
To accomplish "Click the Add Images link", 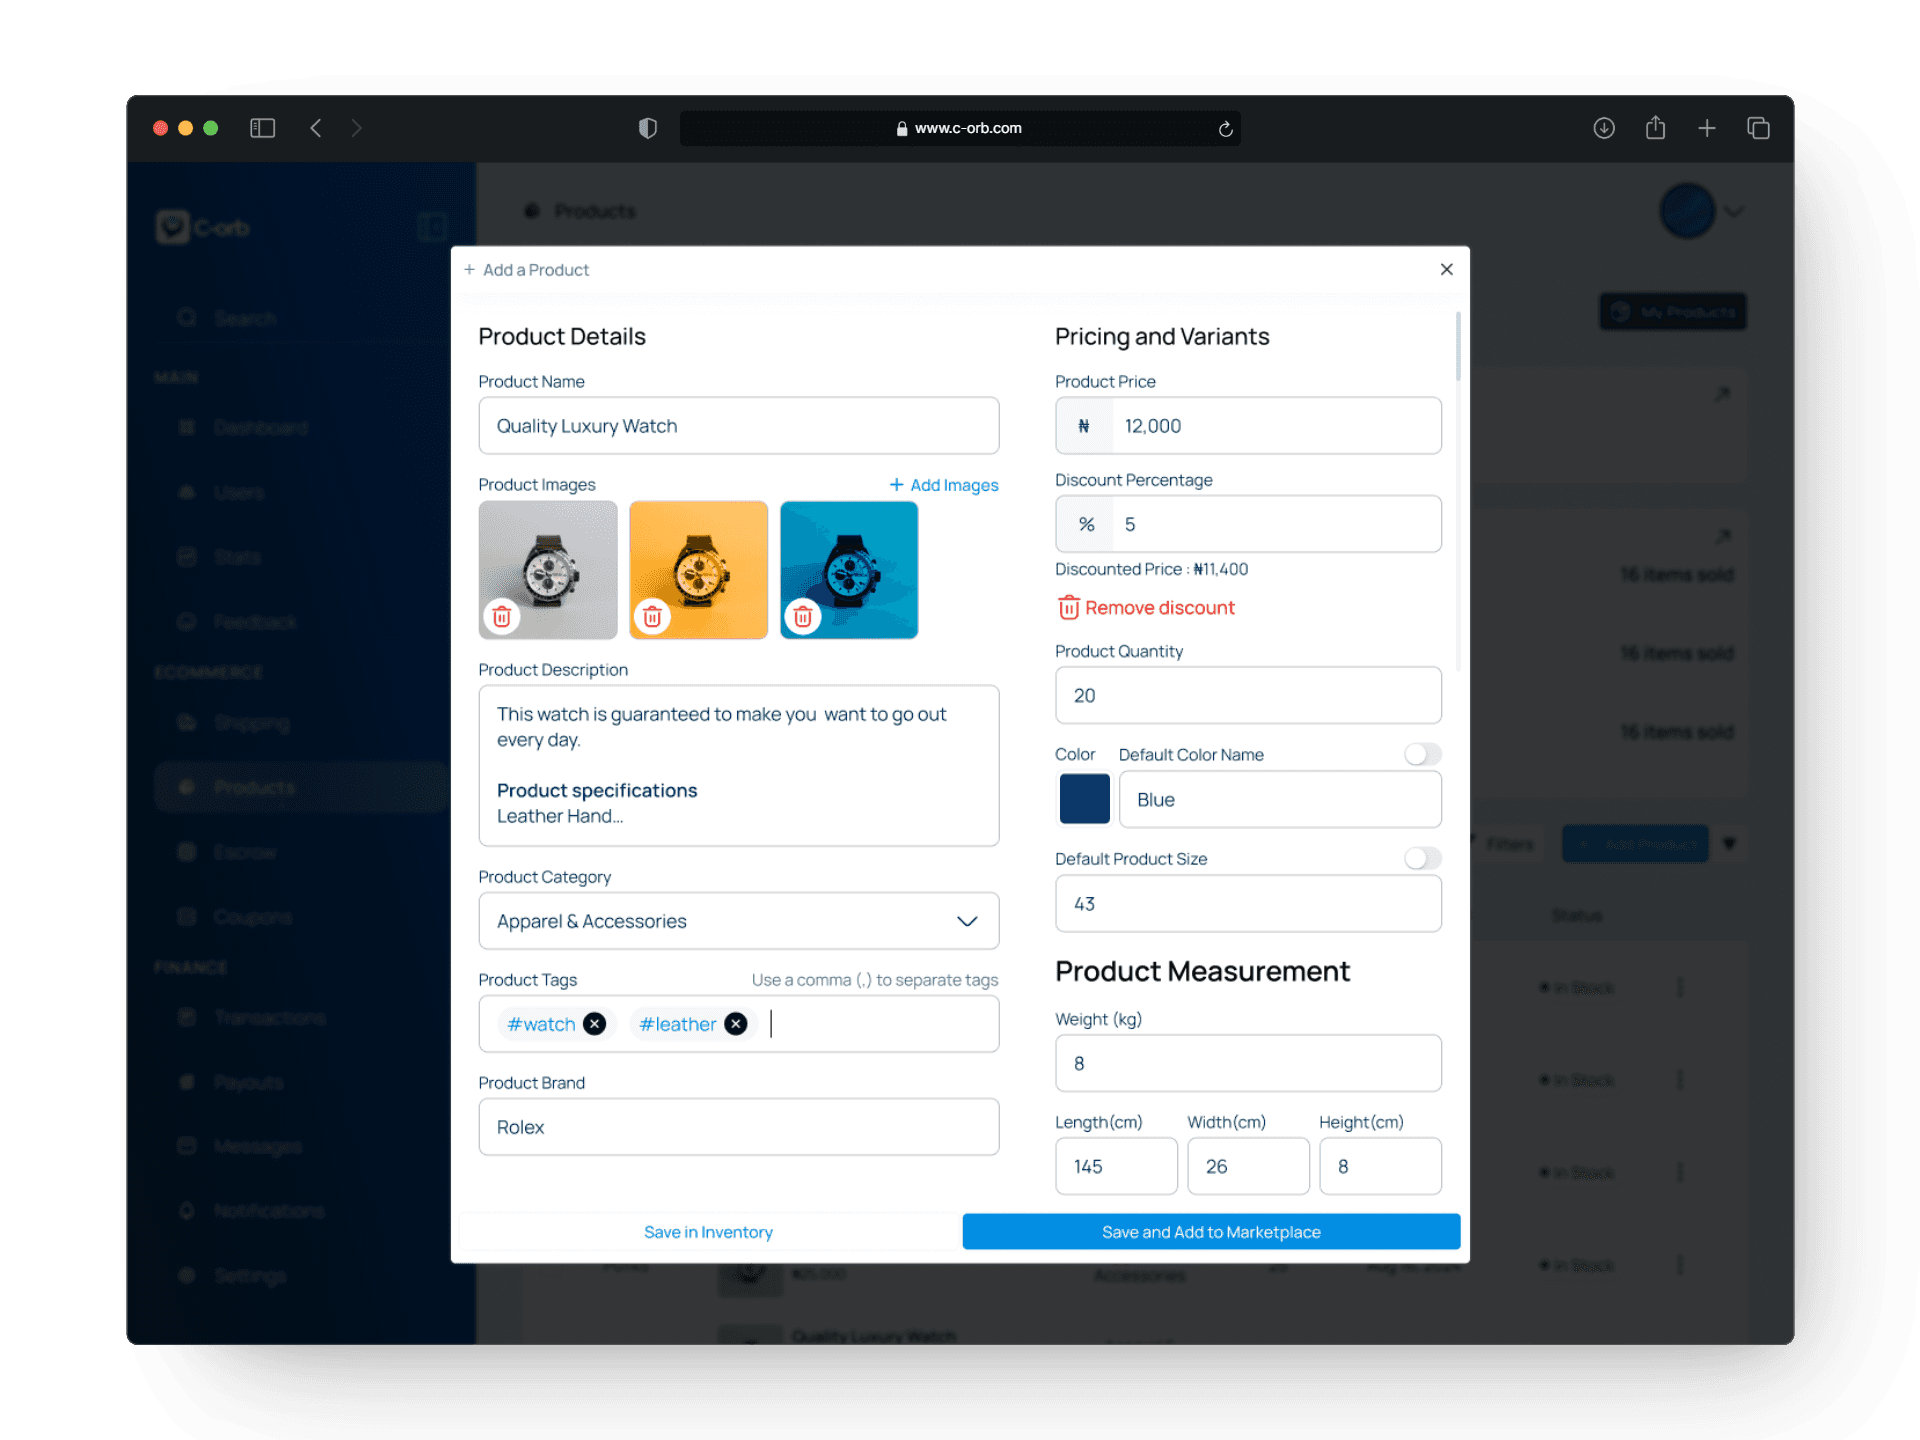I will point(944,485).
